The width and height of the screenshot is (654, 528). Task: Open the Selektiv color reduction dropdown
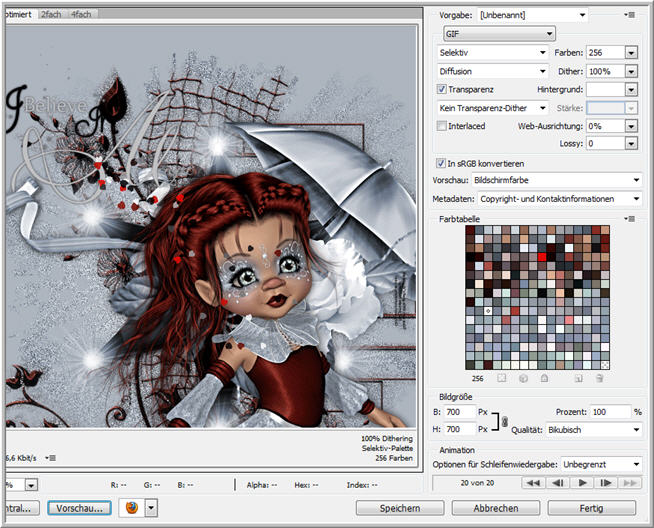point(492,53)
